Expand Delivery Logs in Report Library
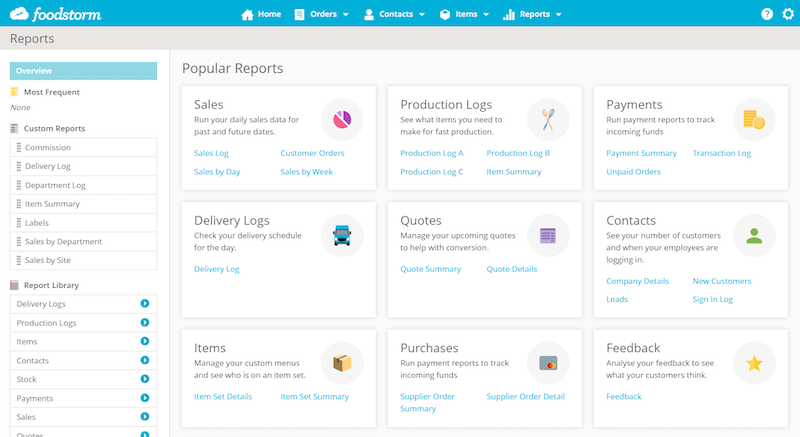 pos(145,303)
